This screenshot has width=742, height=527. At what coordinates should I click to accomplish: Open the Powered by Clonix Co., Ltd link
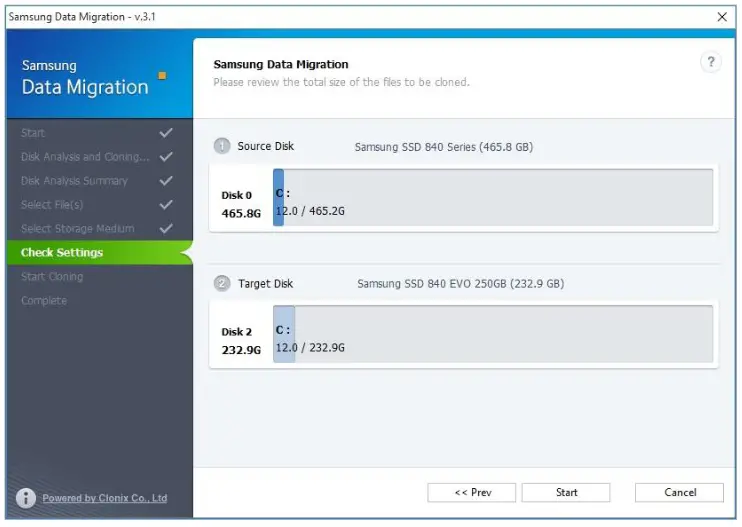pyautogui.click(x=105, y=498)
